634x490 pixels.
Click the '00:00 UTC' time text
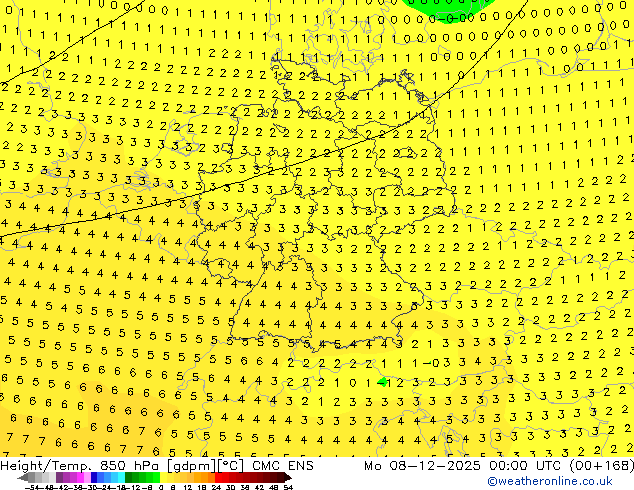tap(527, 466)
